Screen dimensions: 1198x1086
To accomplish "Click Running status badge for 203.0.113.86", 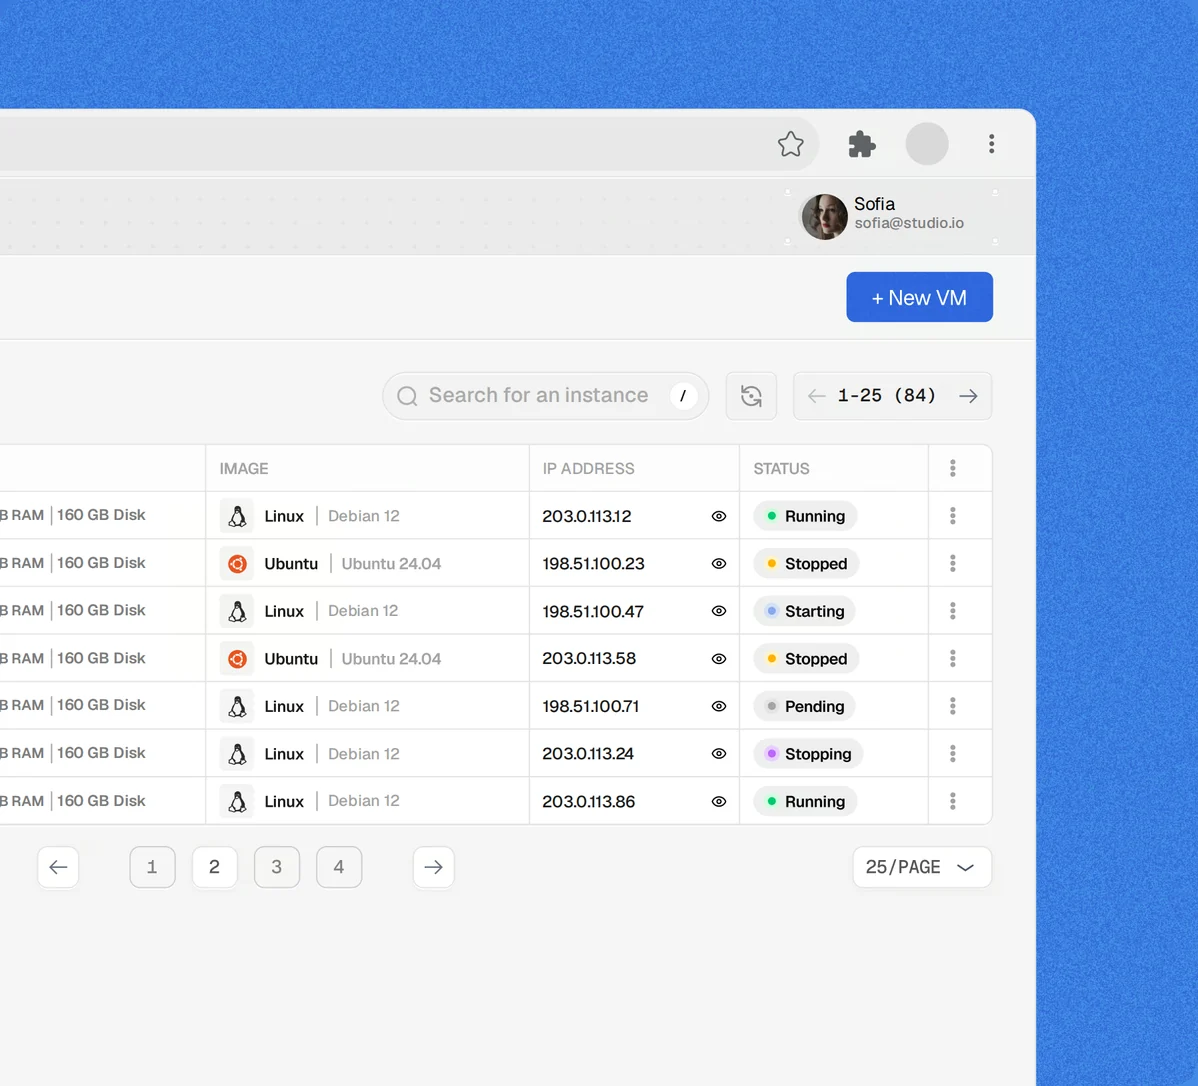I will pos(805,802).
